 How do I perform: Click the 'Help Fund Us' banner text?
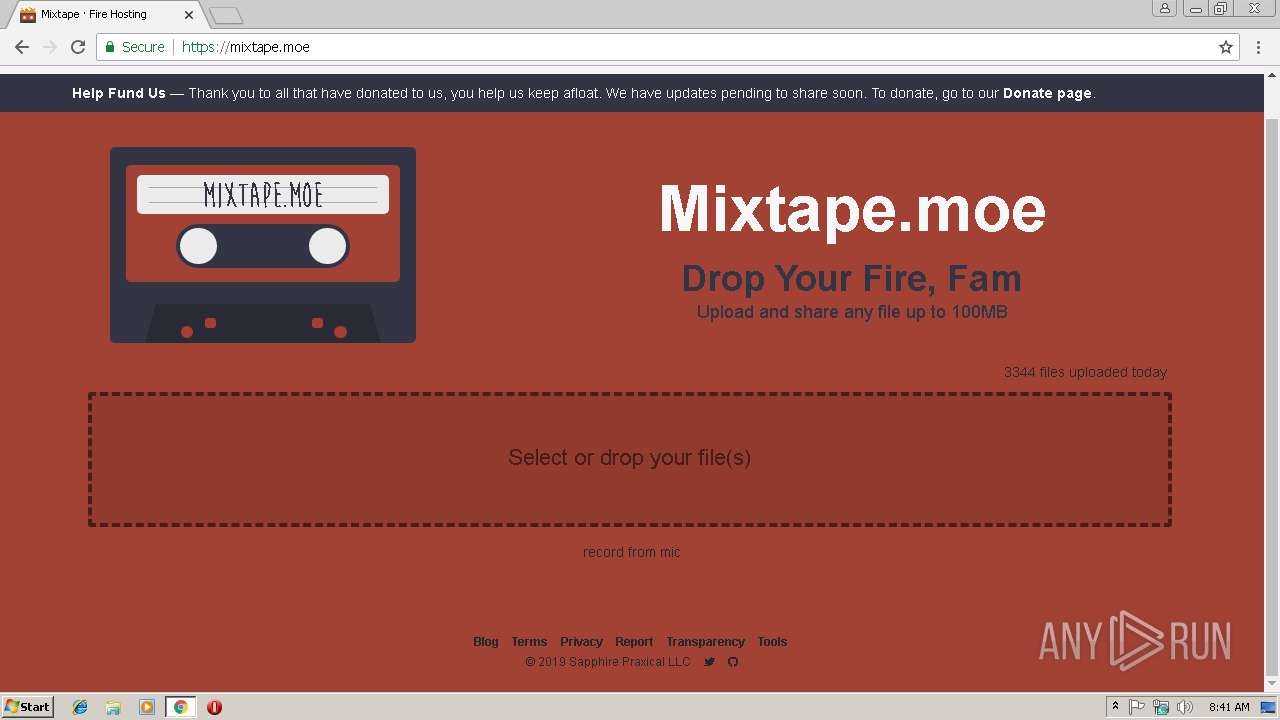[119, 93]
